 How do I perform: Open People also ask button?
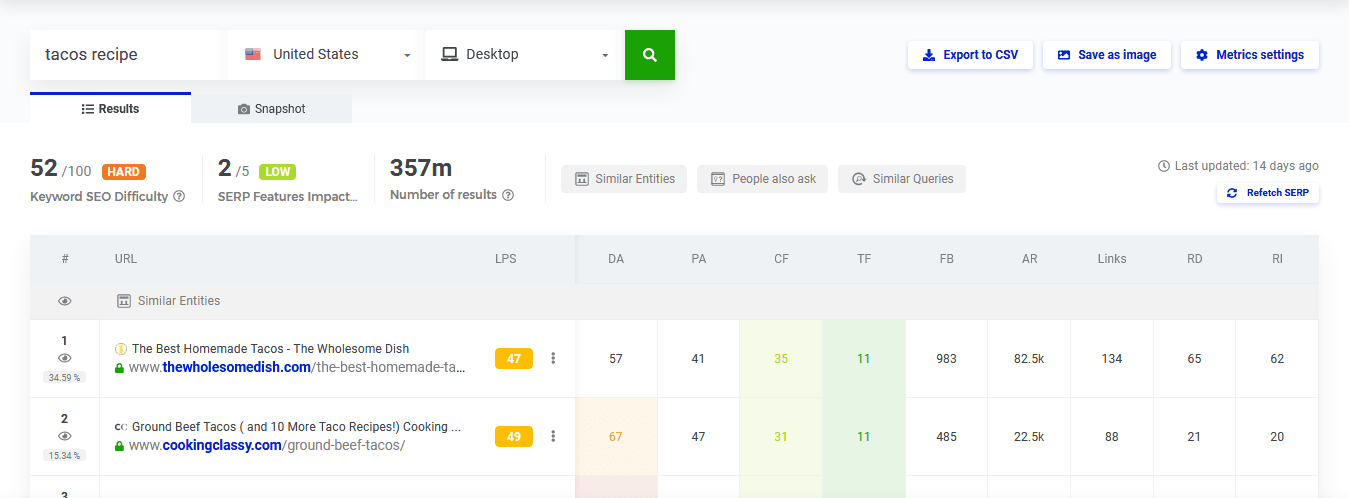762,179
